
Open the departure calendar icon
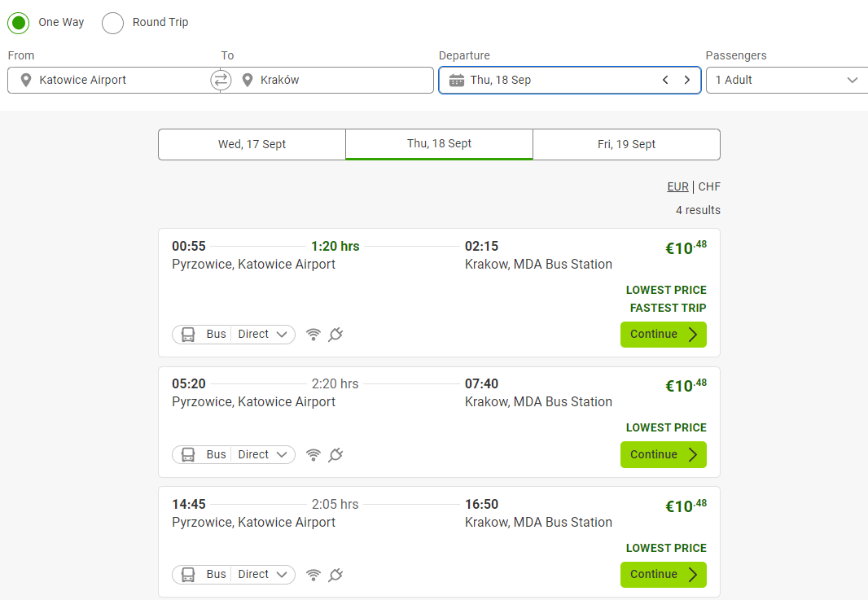pyautogui.click(x=457, y=80)
